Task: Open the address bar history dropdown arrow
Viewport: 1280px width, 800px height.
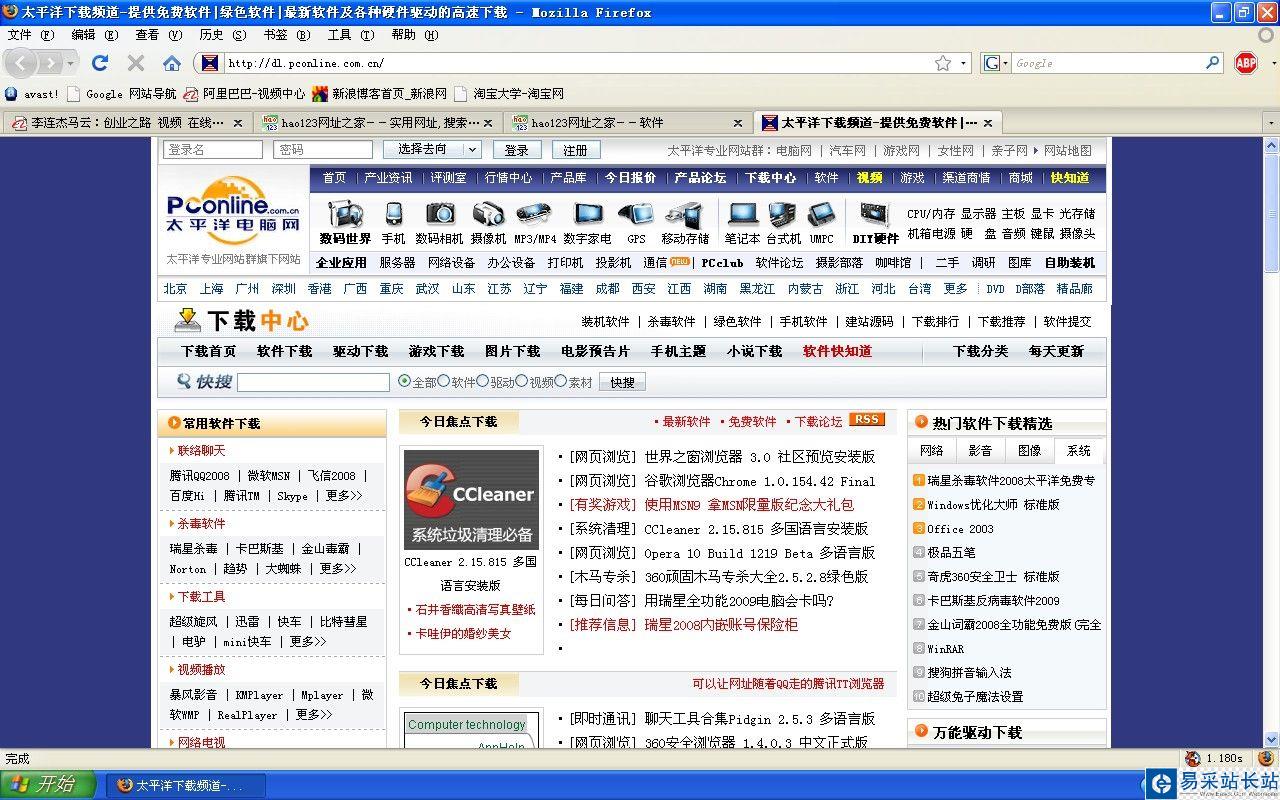Action: [x=964, y=63]
